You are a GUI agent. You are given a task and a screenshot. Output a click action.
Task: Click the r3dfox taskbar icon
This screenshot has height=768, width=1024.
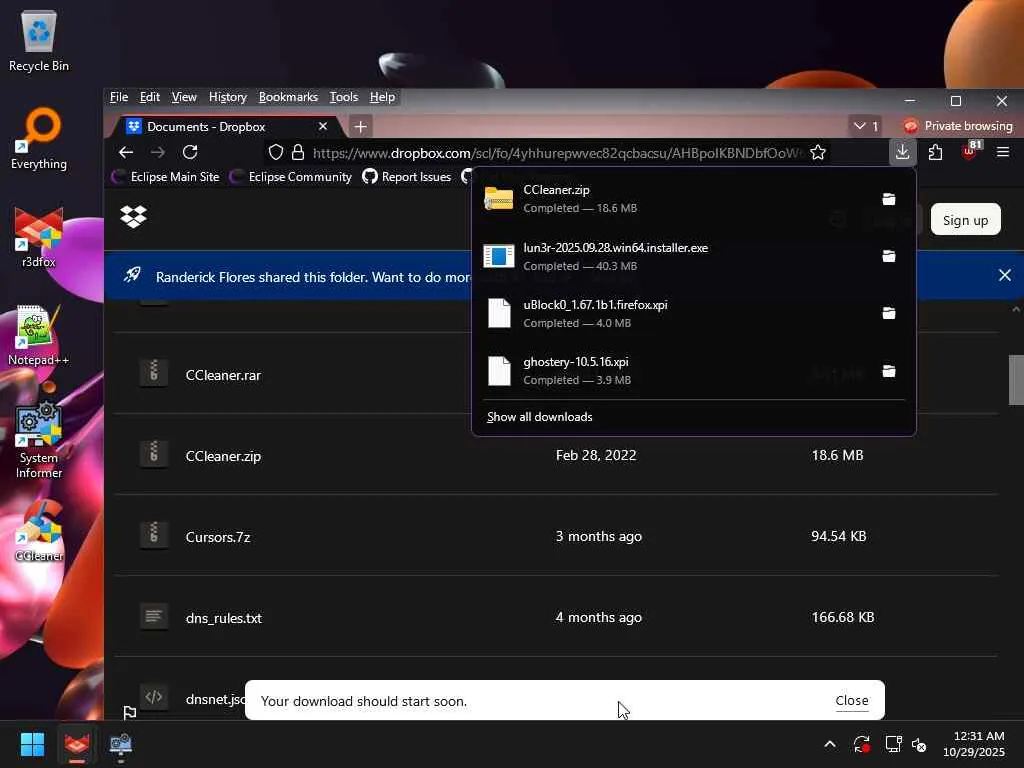[77, 744]
